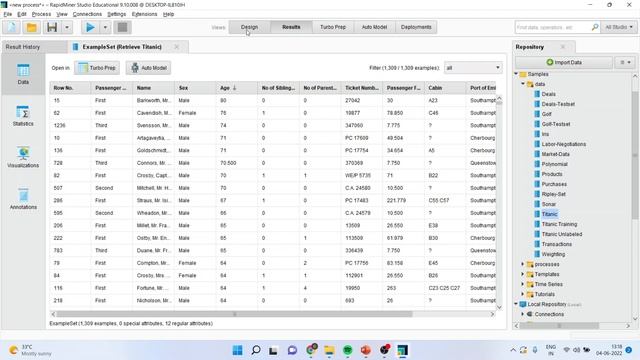
Task: Click the Import Data button in Repository
Action: (564, 62)
